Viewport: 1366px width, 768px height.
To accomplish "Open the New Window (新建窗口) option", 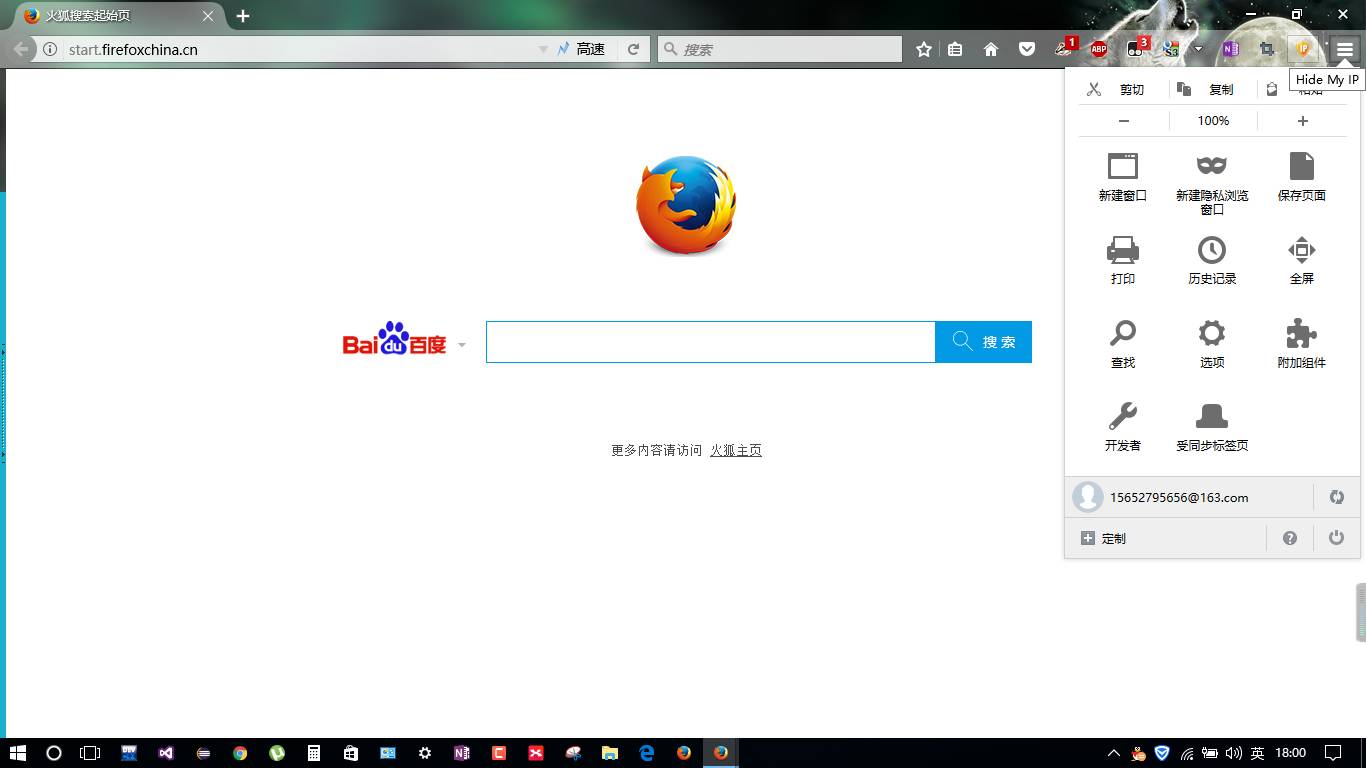I will [1122, 177].
